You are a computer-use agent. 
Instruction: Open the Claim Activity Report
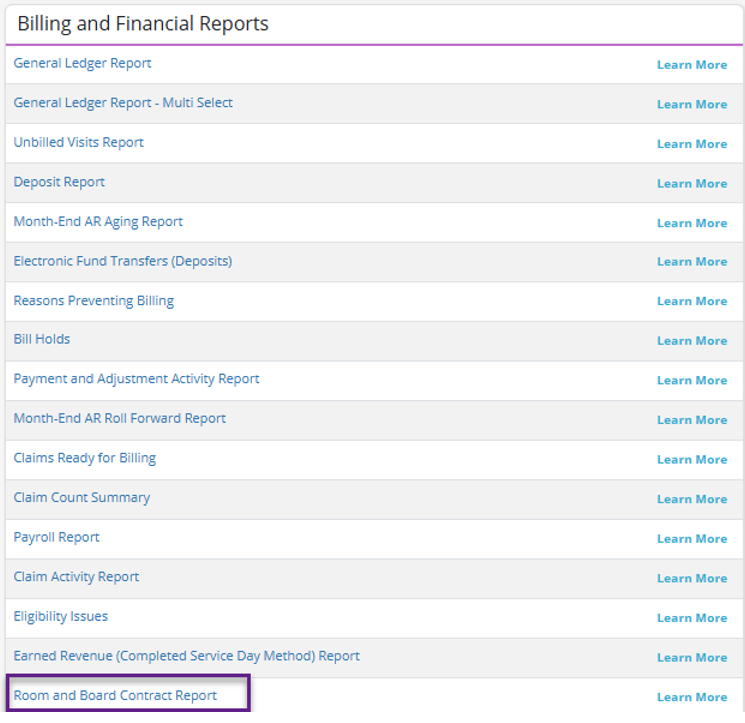coord(76,577)
